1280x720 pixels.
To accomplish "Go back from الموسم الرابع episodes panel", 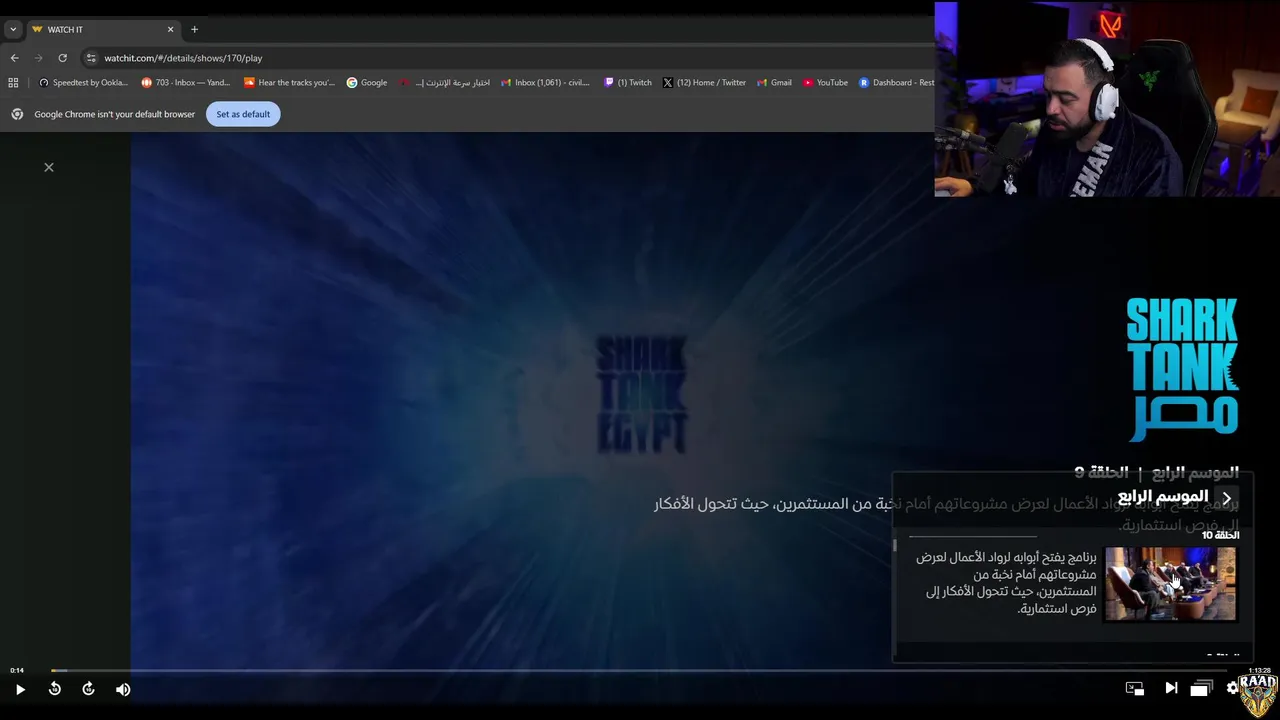I will (1227, 498).
